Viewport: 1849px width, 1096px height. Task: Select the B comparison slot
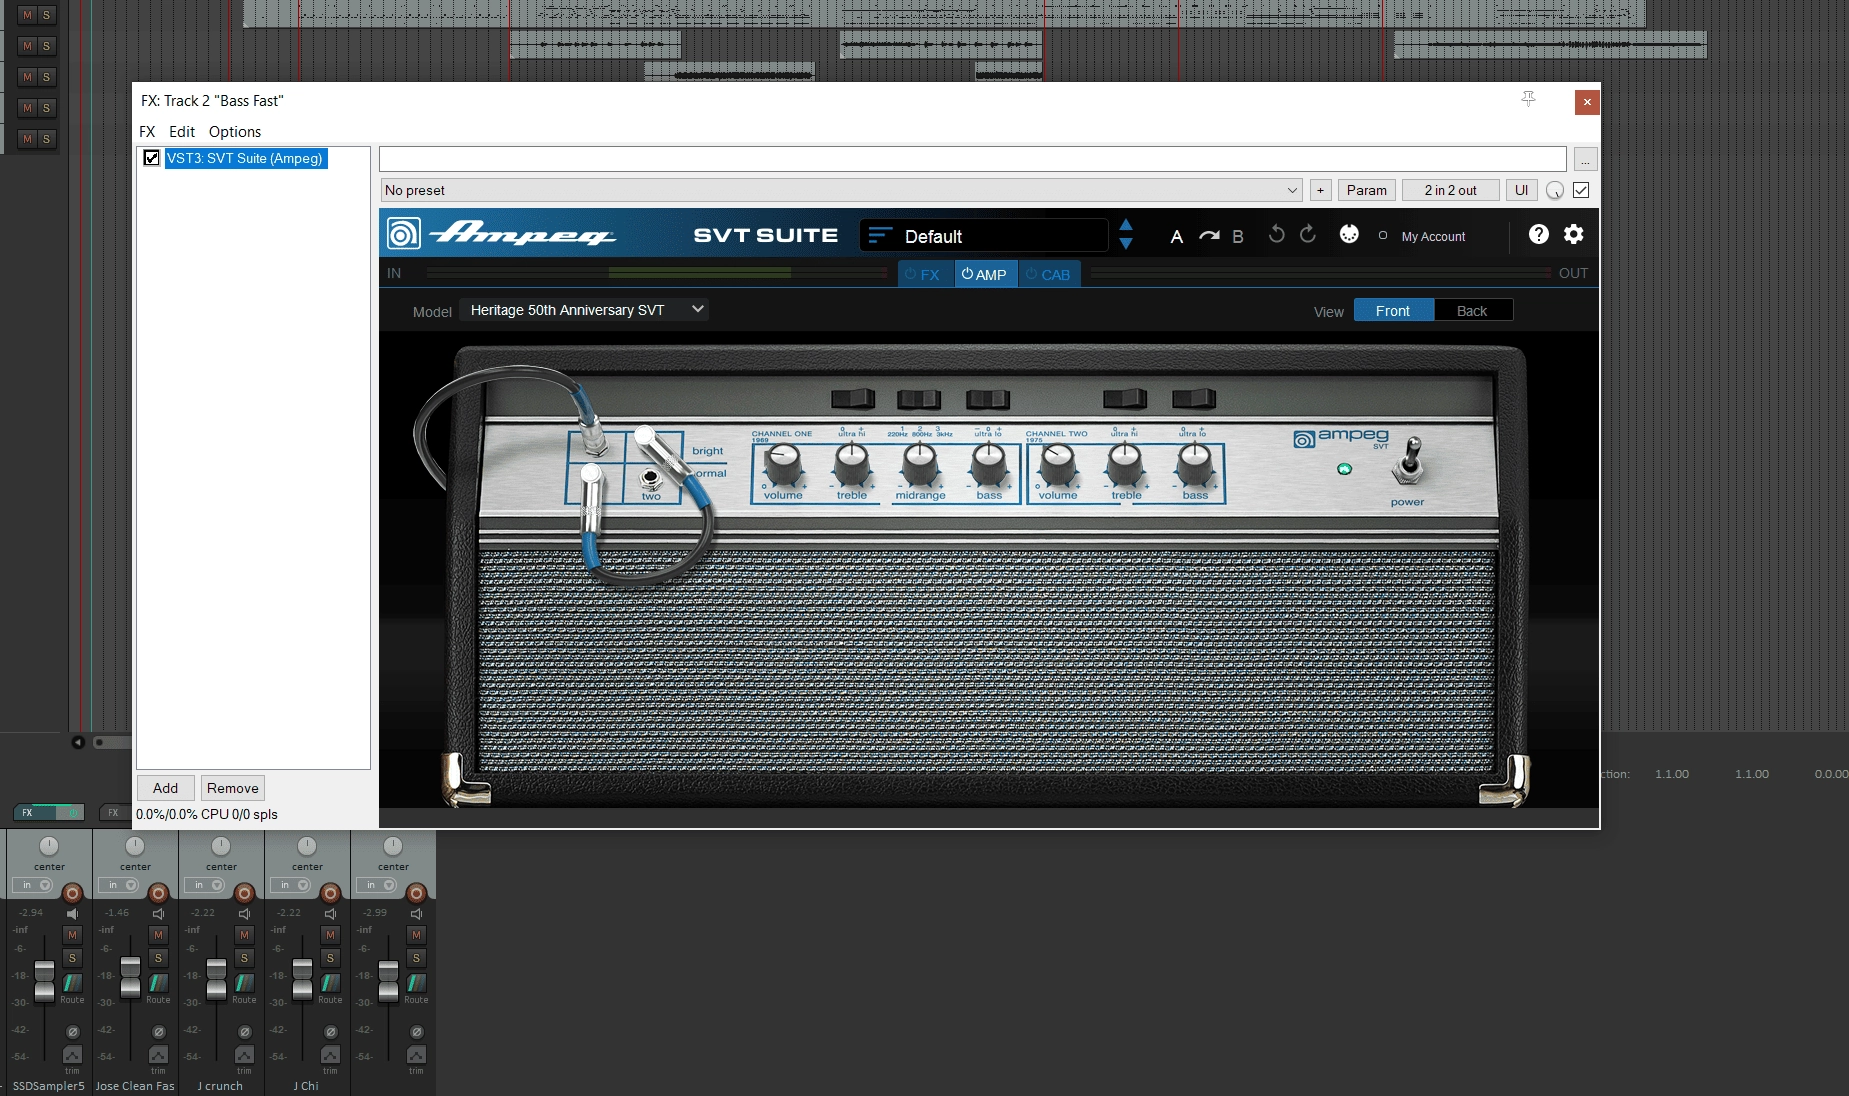[1238, 237]
